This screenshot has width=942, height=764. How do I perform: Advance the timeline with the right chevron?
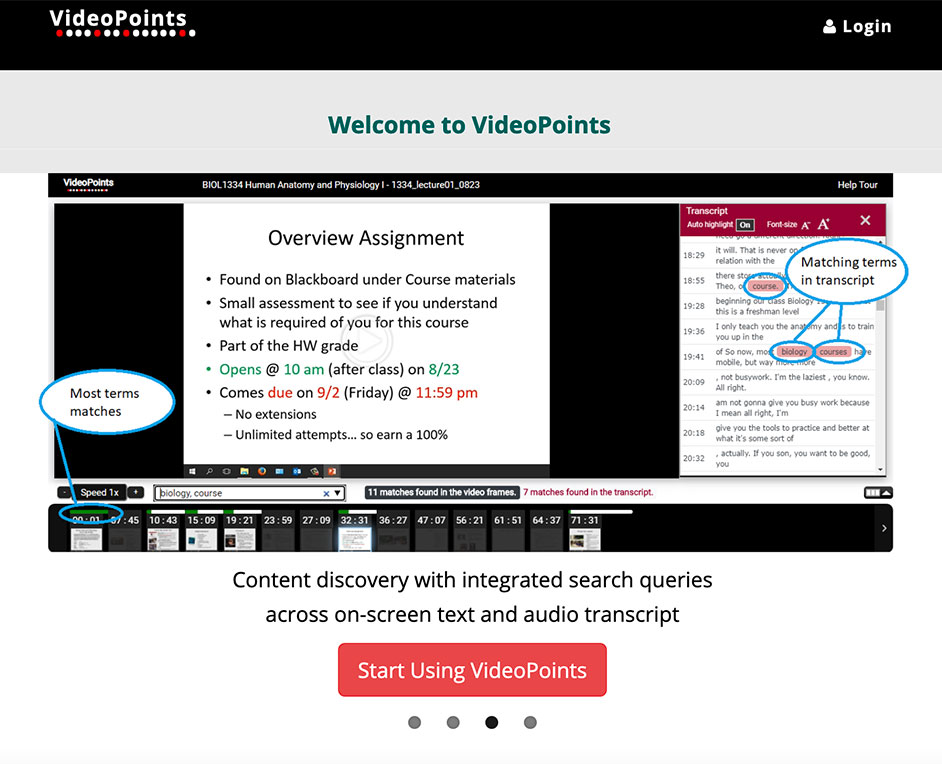click(884, 528)
